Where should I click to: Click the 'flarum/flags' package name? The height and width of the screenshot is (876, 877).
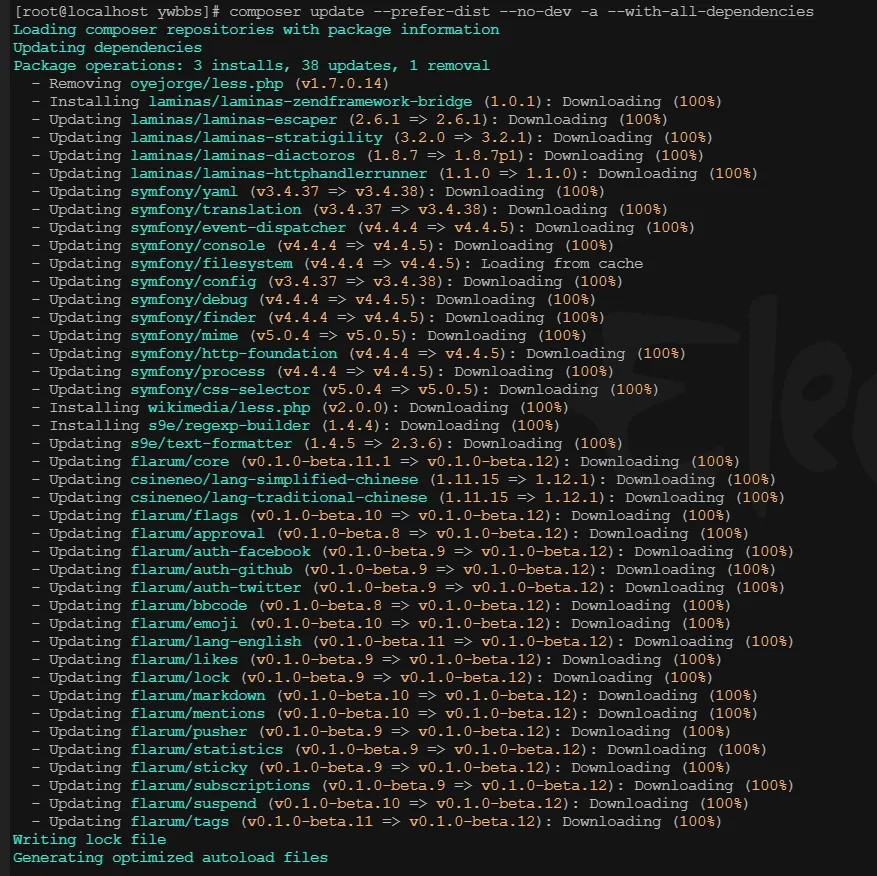[184, 515]
